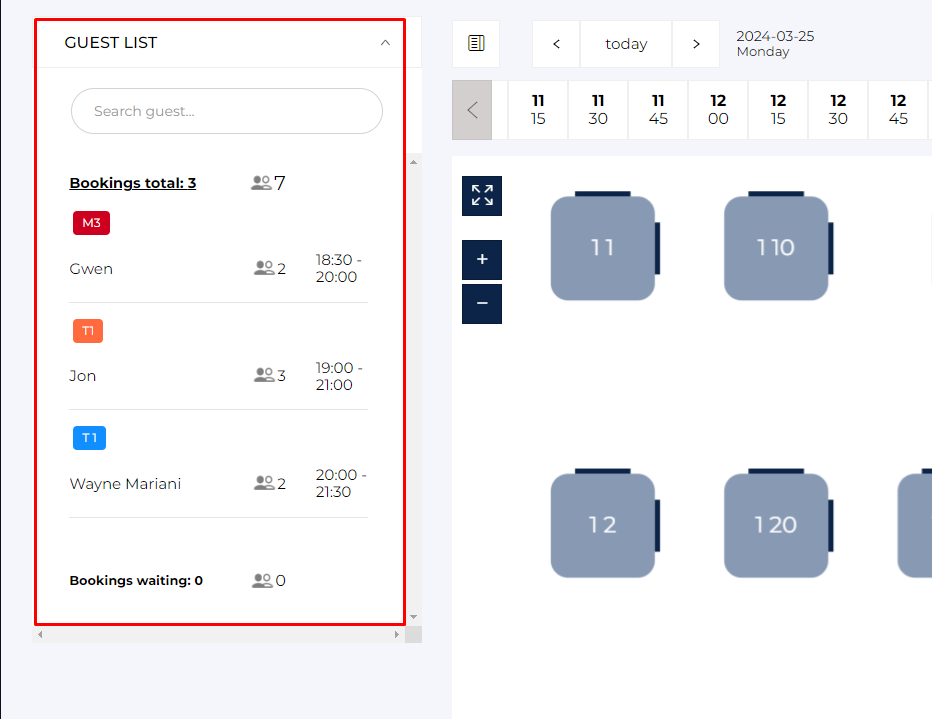Collapse the Guest List panel
The width and height of the screenshot is (932, 719).
[385, 43]
